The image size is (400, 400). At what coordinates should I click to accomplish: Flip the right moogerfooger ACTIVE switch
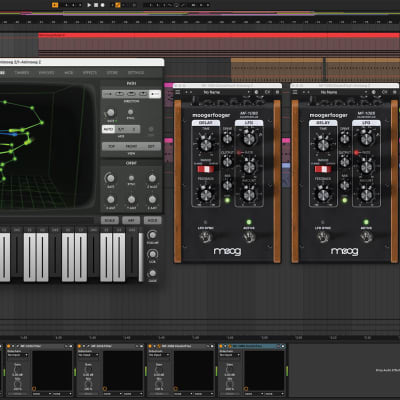click(366, 237)
